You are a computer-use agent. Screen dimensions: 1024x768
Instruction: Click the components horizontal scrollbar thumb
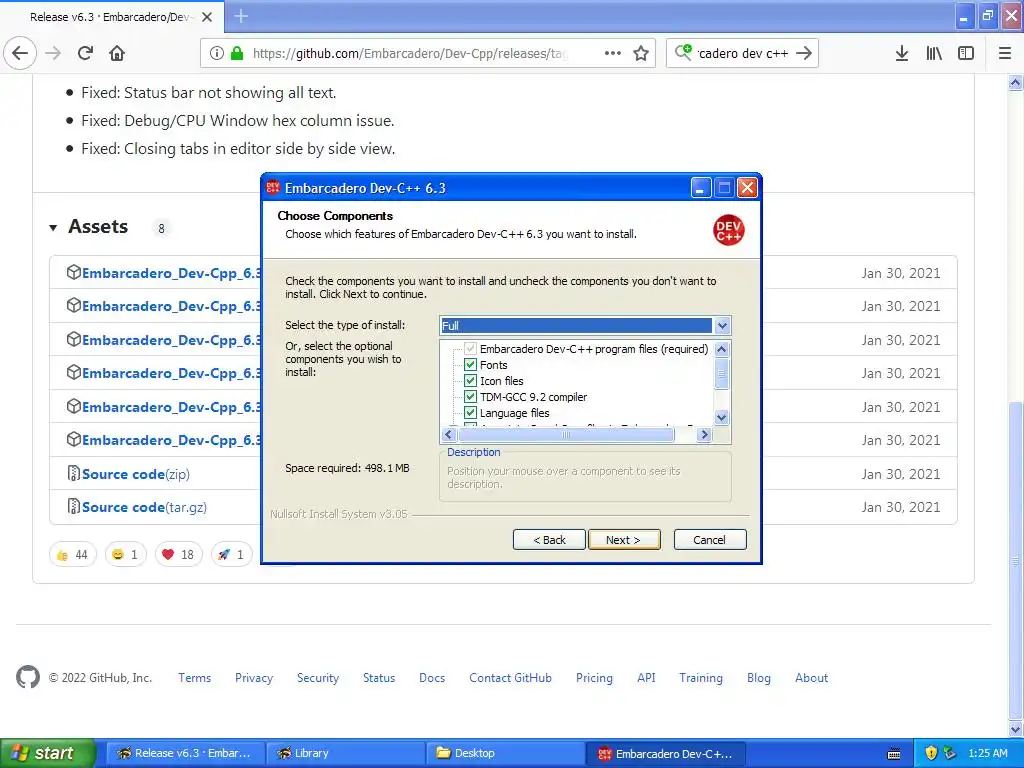pyautogui.click(x=566, y=434)
